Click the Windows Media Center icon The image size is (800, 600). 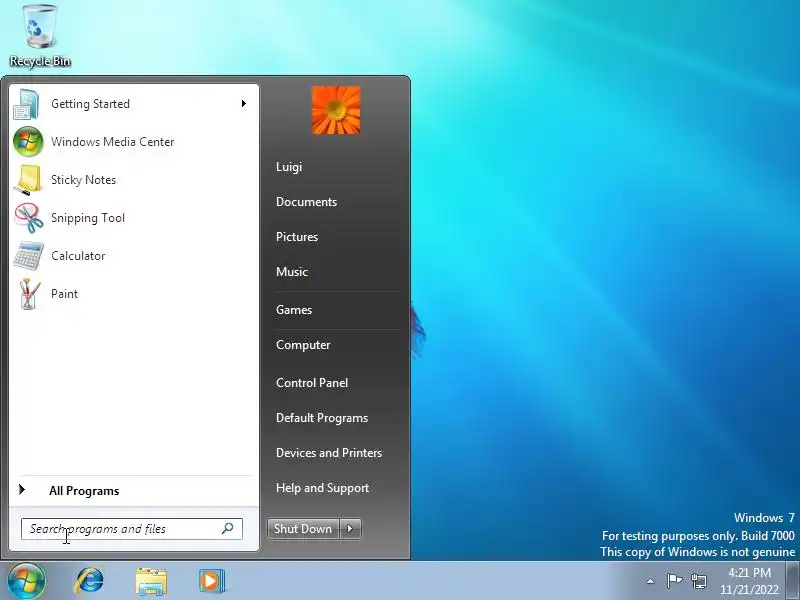tap(28, 141)
